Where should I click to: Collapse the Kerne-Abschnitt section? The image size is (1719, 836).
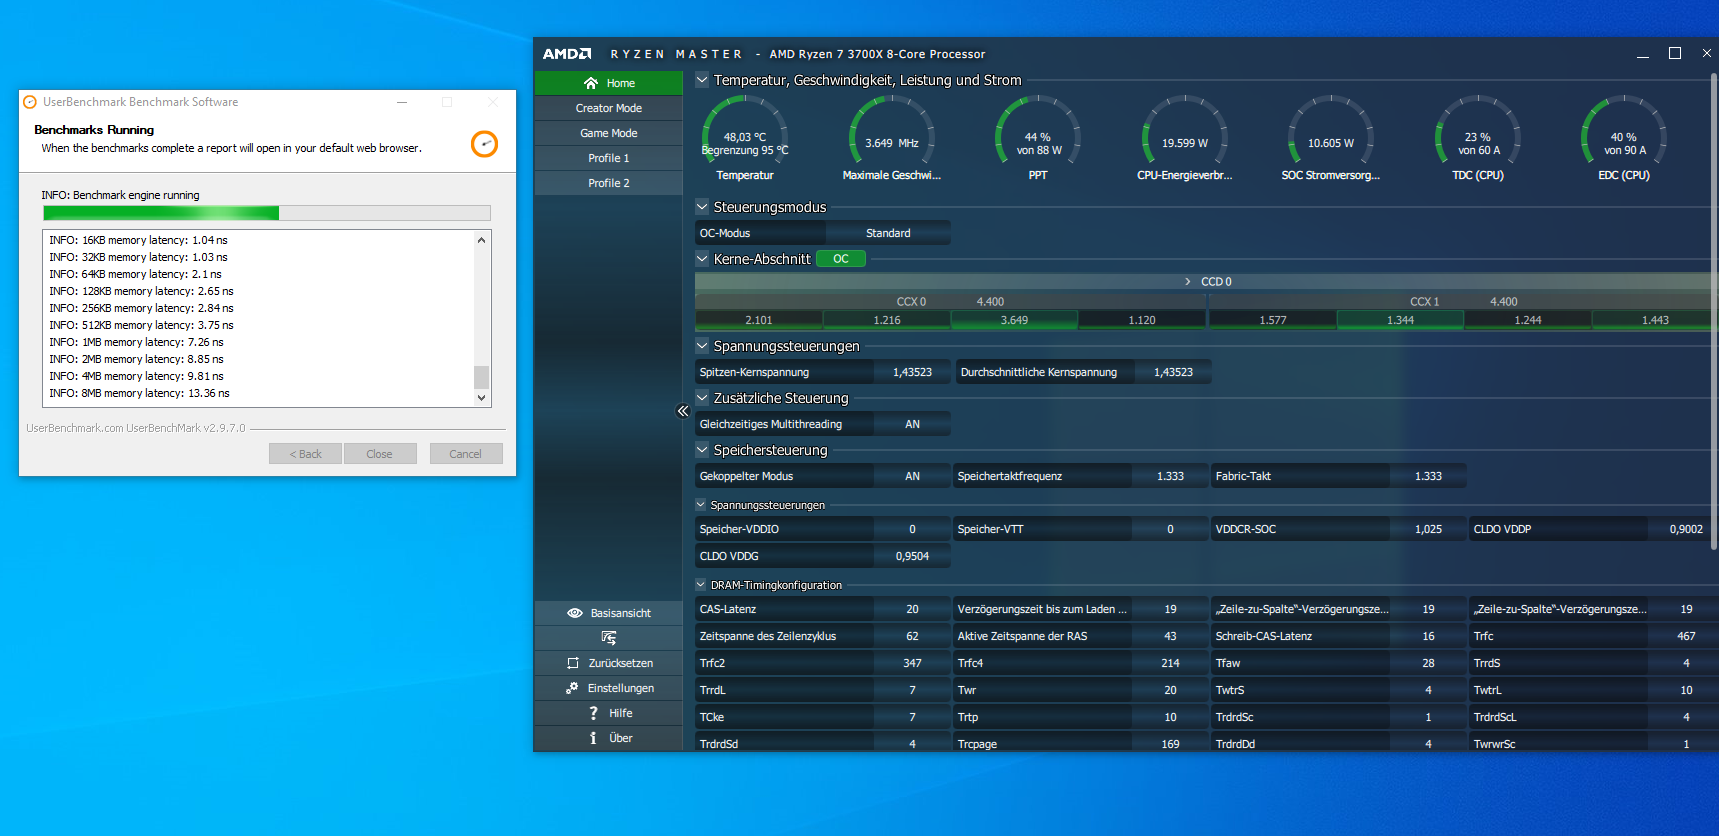(x=702, y=259)
